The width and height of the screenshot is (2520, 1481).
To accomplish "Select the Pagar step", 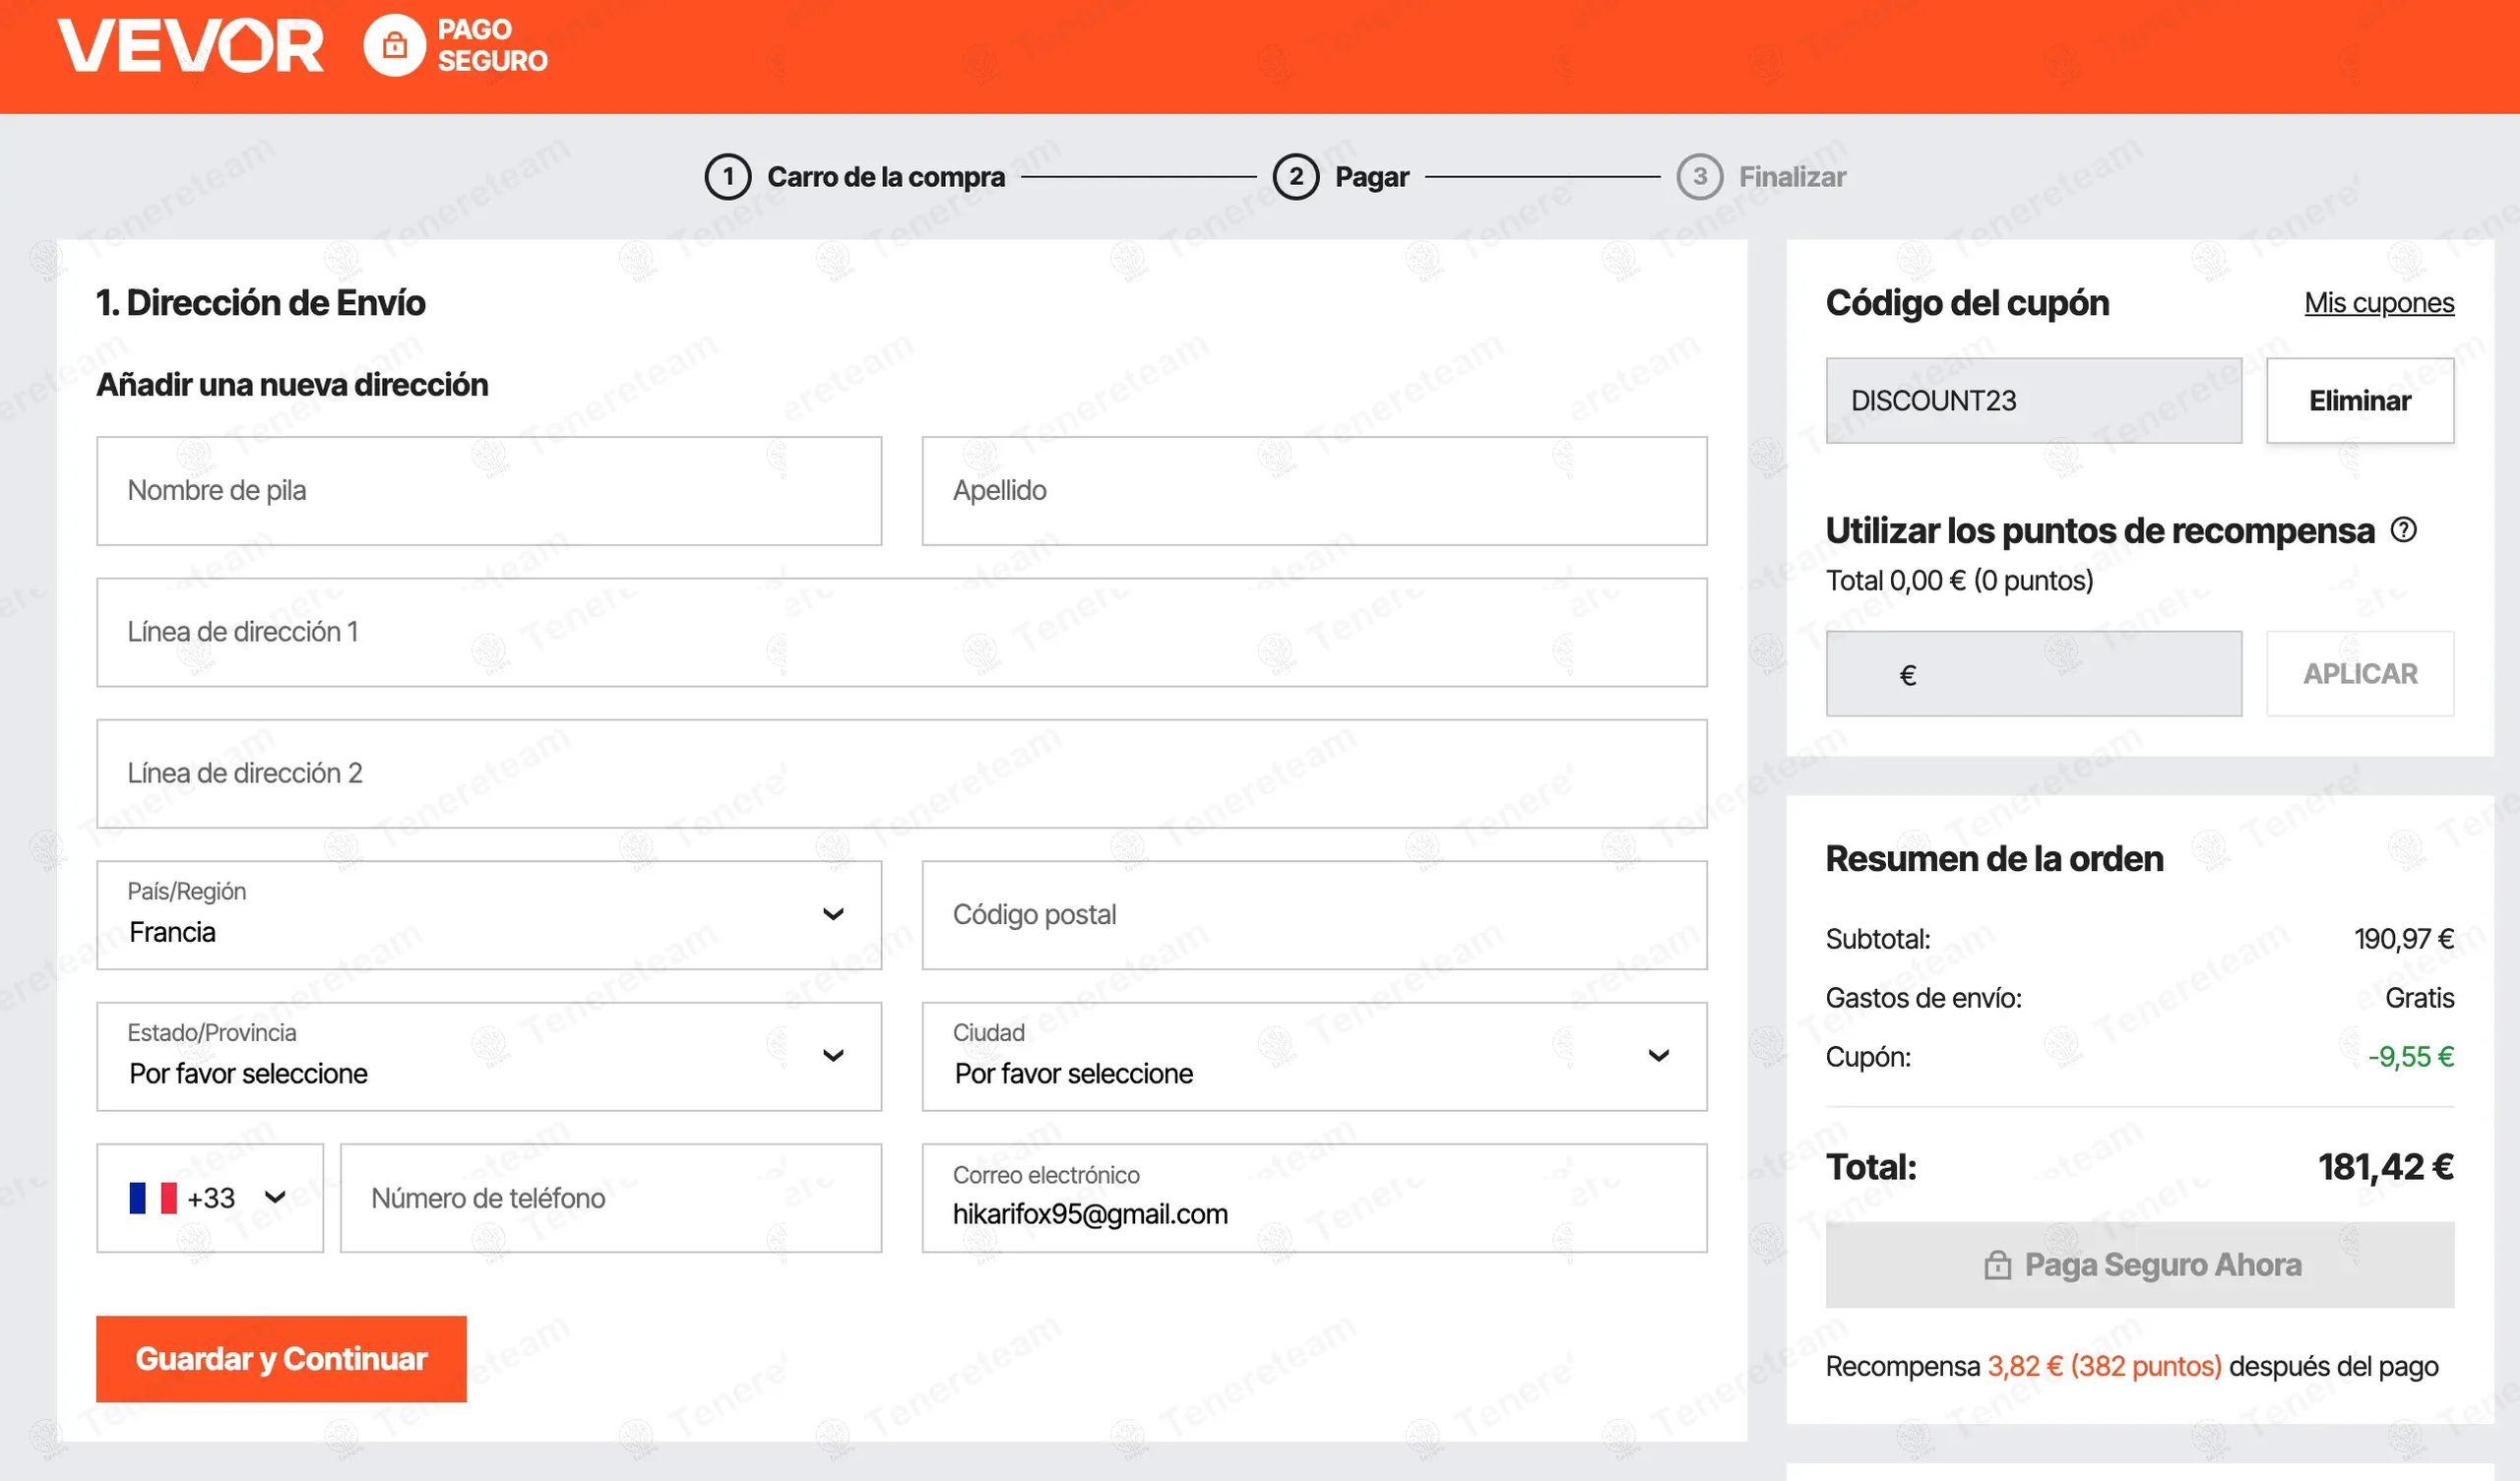I will (1372, 177).
